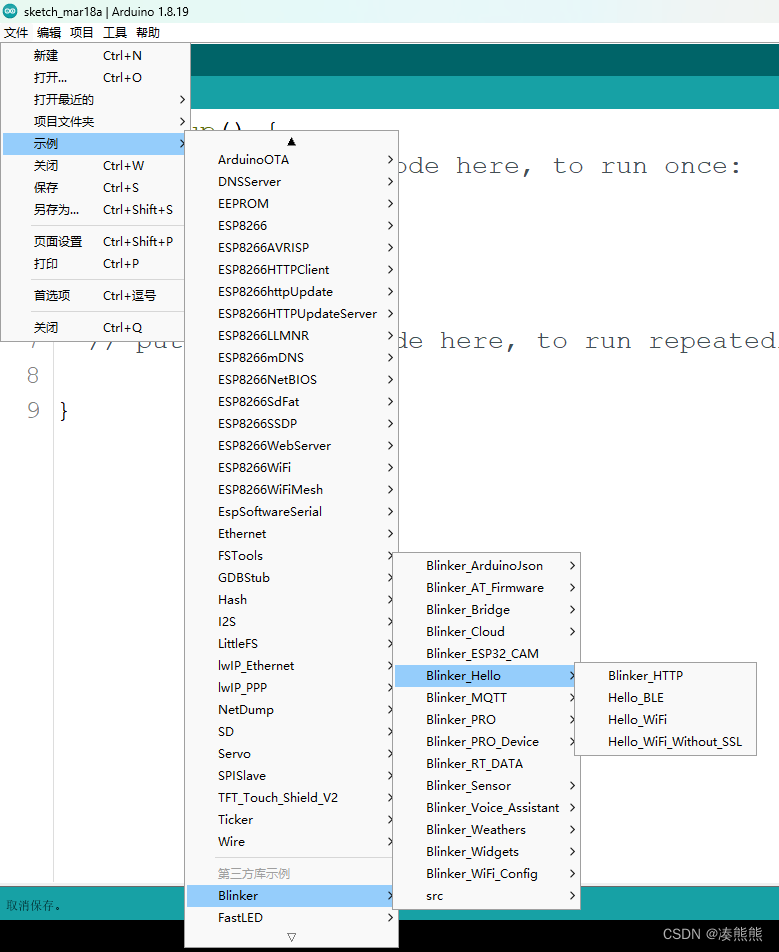Expand 项目文件夹 submenu
Image resolution: width=779 pixels, height=952 pixels.
click(96, 121)
